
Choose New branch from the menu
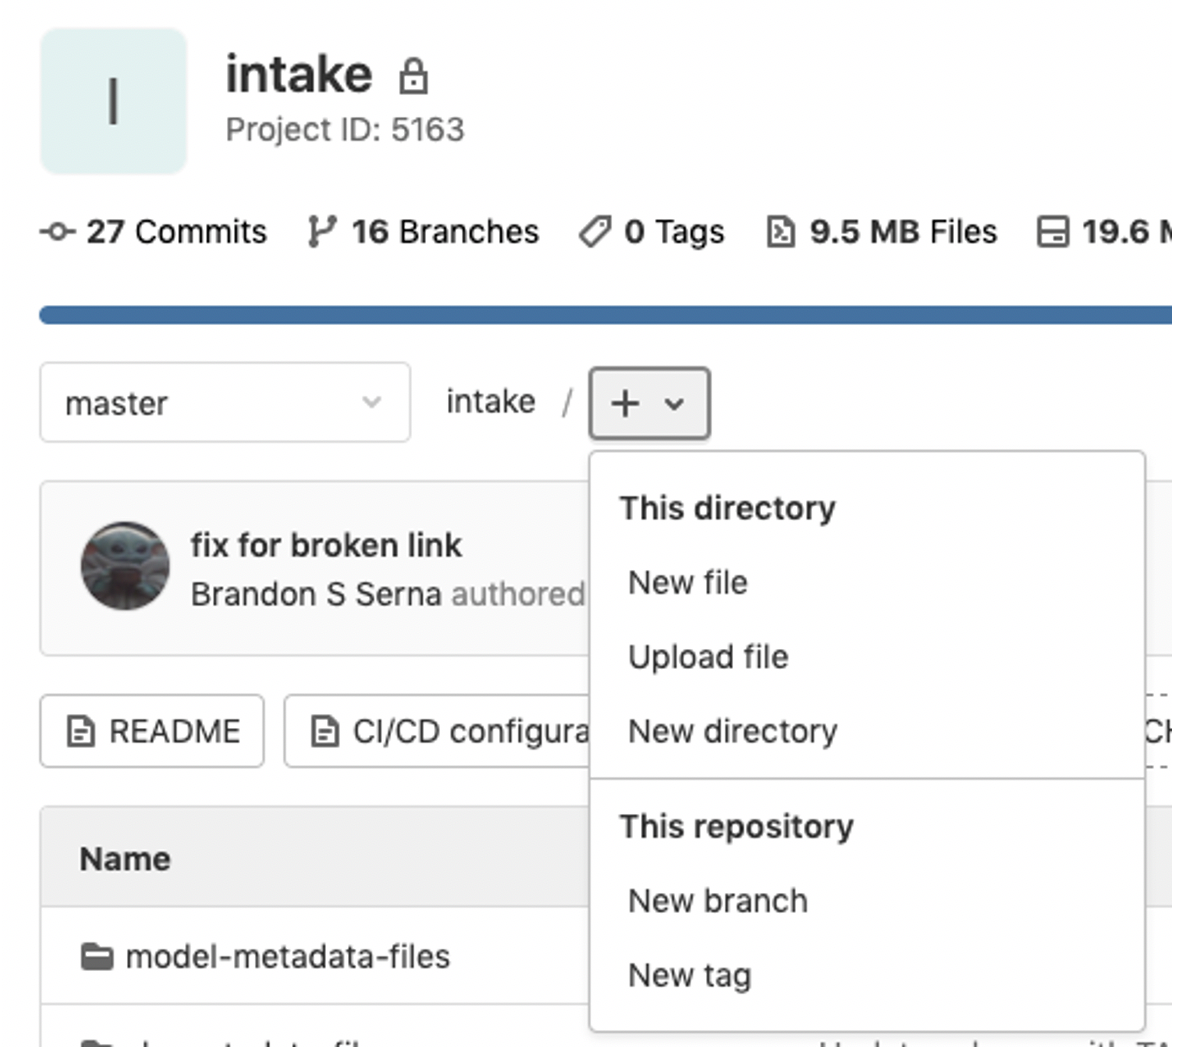(x=717, y=901)
